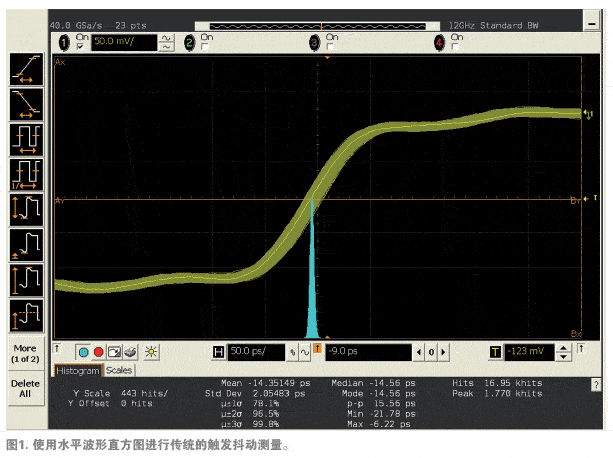Image resolution: width=613 pixels, height=458 pixels.
Task: Click the red record circle icon
Action: (99, 352)
